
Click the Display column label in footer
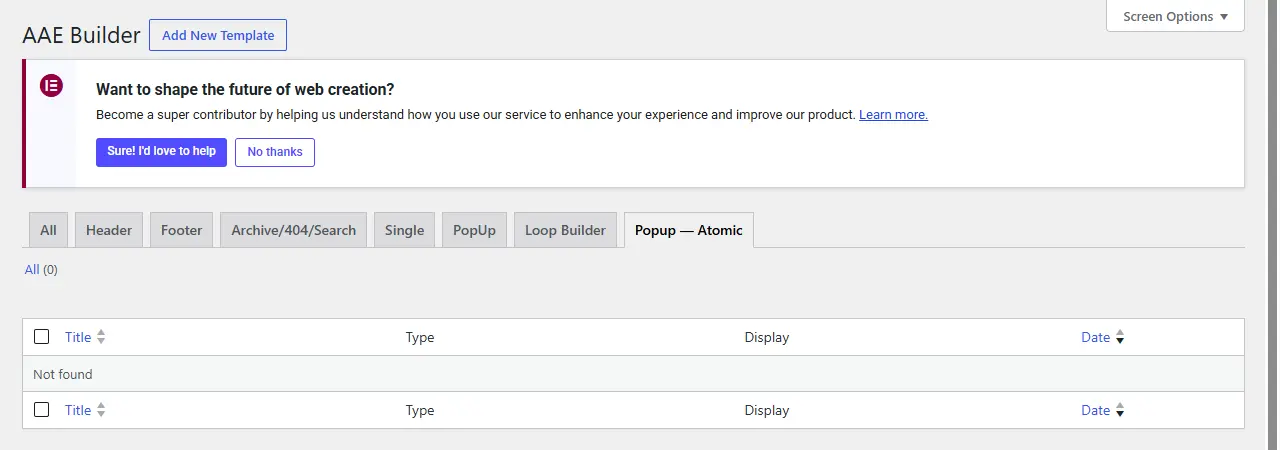767,411
